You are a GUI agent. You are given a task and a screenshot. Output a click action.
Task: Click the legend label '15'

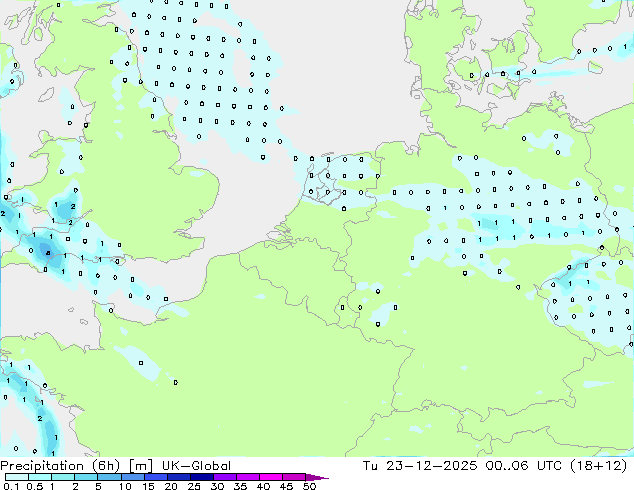pos(148,486)
